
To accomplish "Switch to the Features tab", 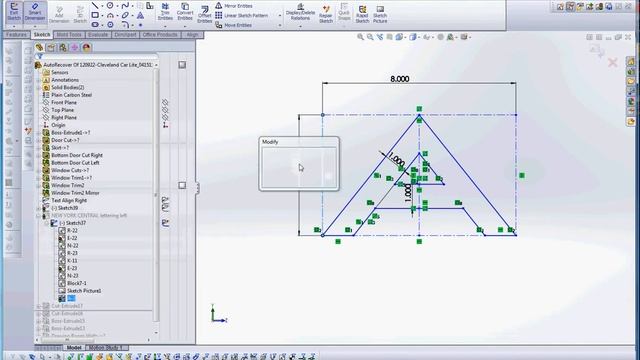I will click(16, 35).
